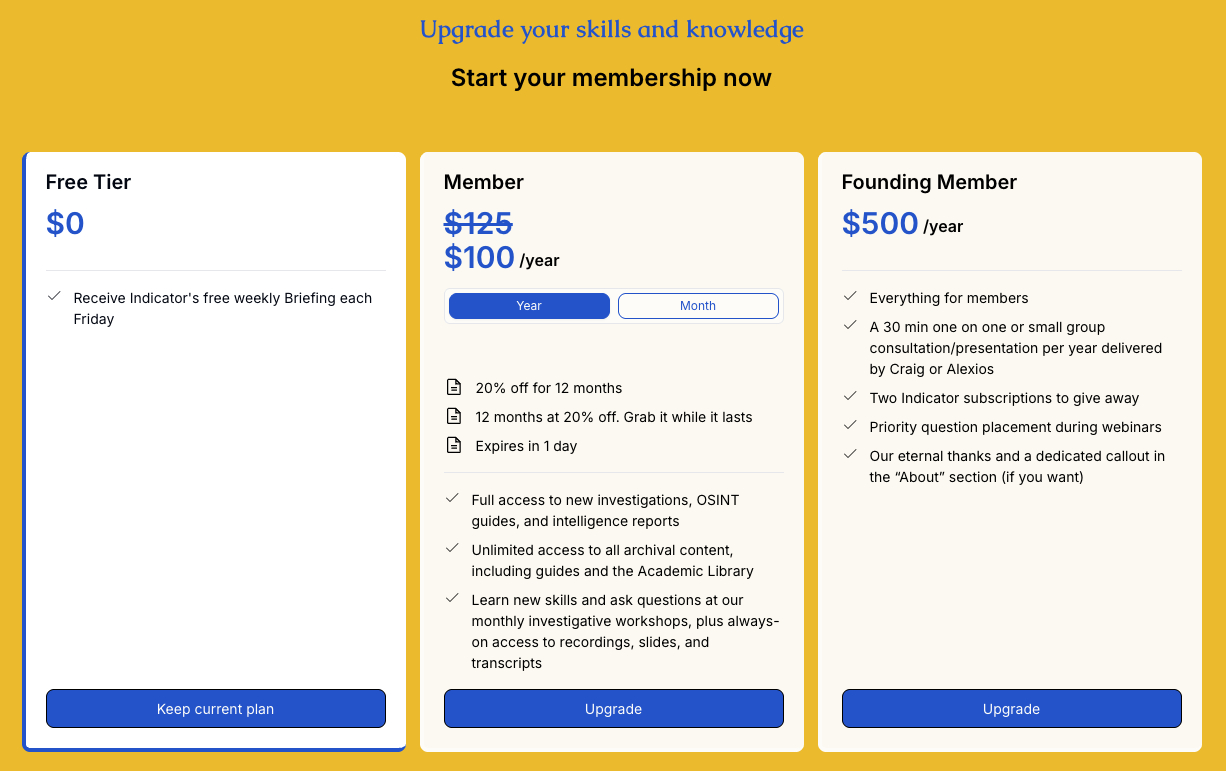
Task: Click the document icon beside "Expires in 1 day"
Action: point(454,446)
